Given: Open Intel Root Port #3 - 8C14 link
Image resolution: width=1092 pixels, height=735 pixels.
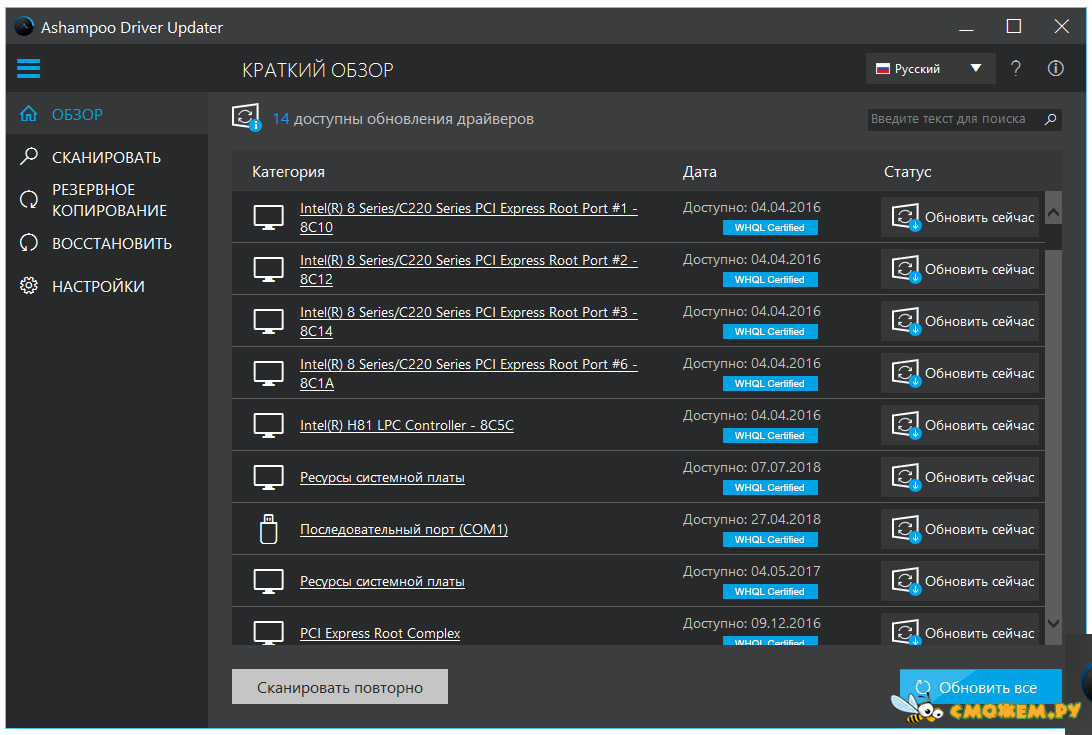Looking at the screenshot, I should pyautogui.click(x=469, y=321).
